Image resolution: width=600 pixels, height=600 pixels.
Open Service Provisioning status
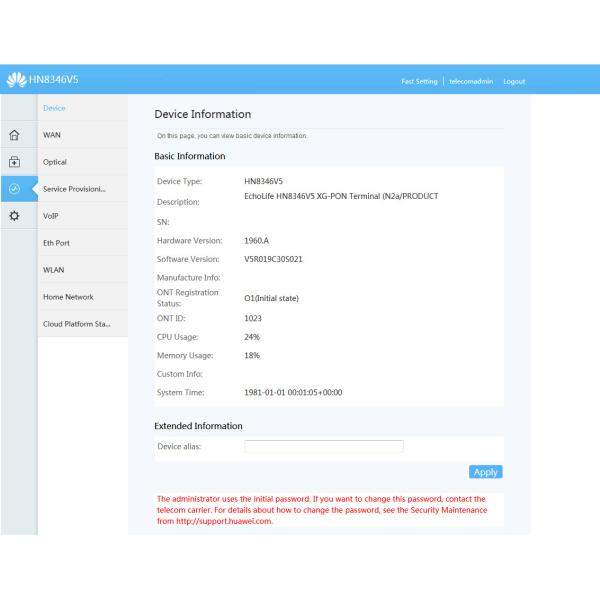pos(74,189)
